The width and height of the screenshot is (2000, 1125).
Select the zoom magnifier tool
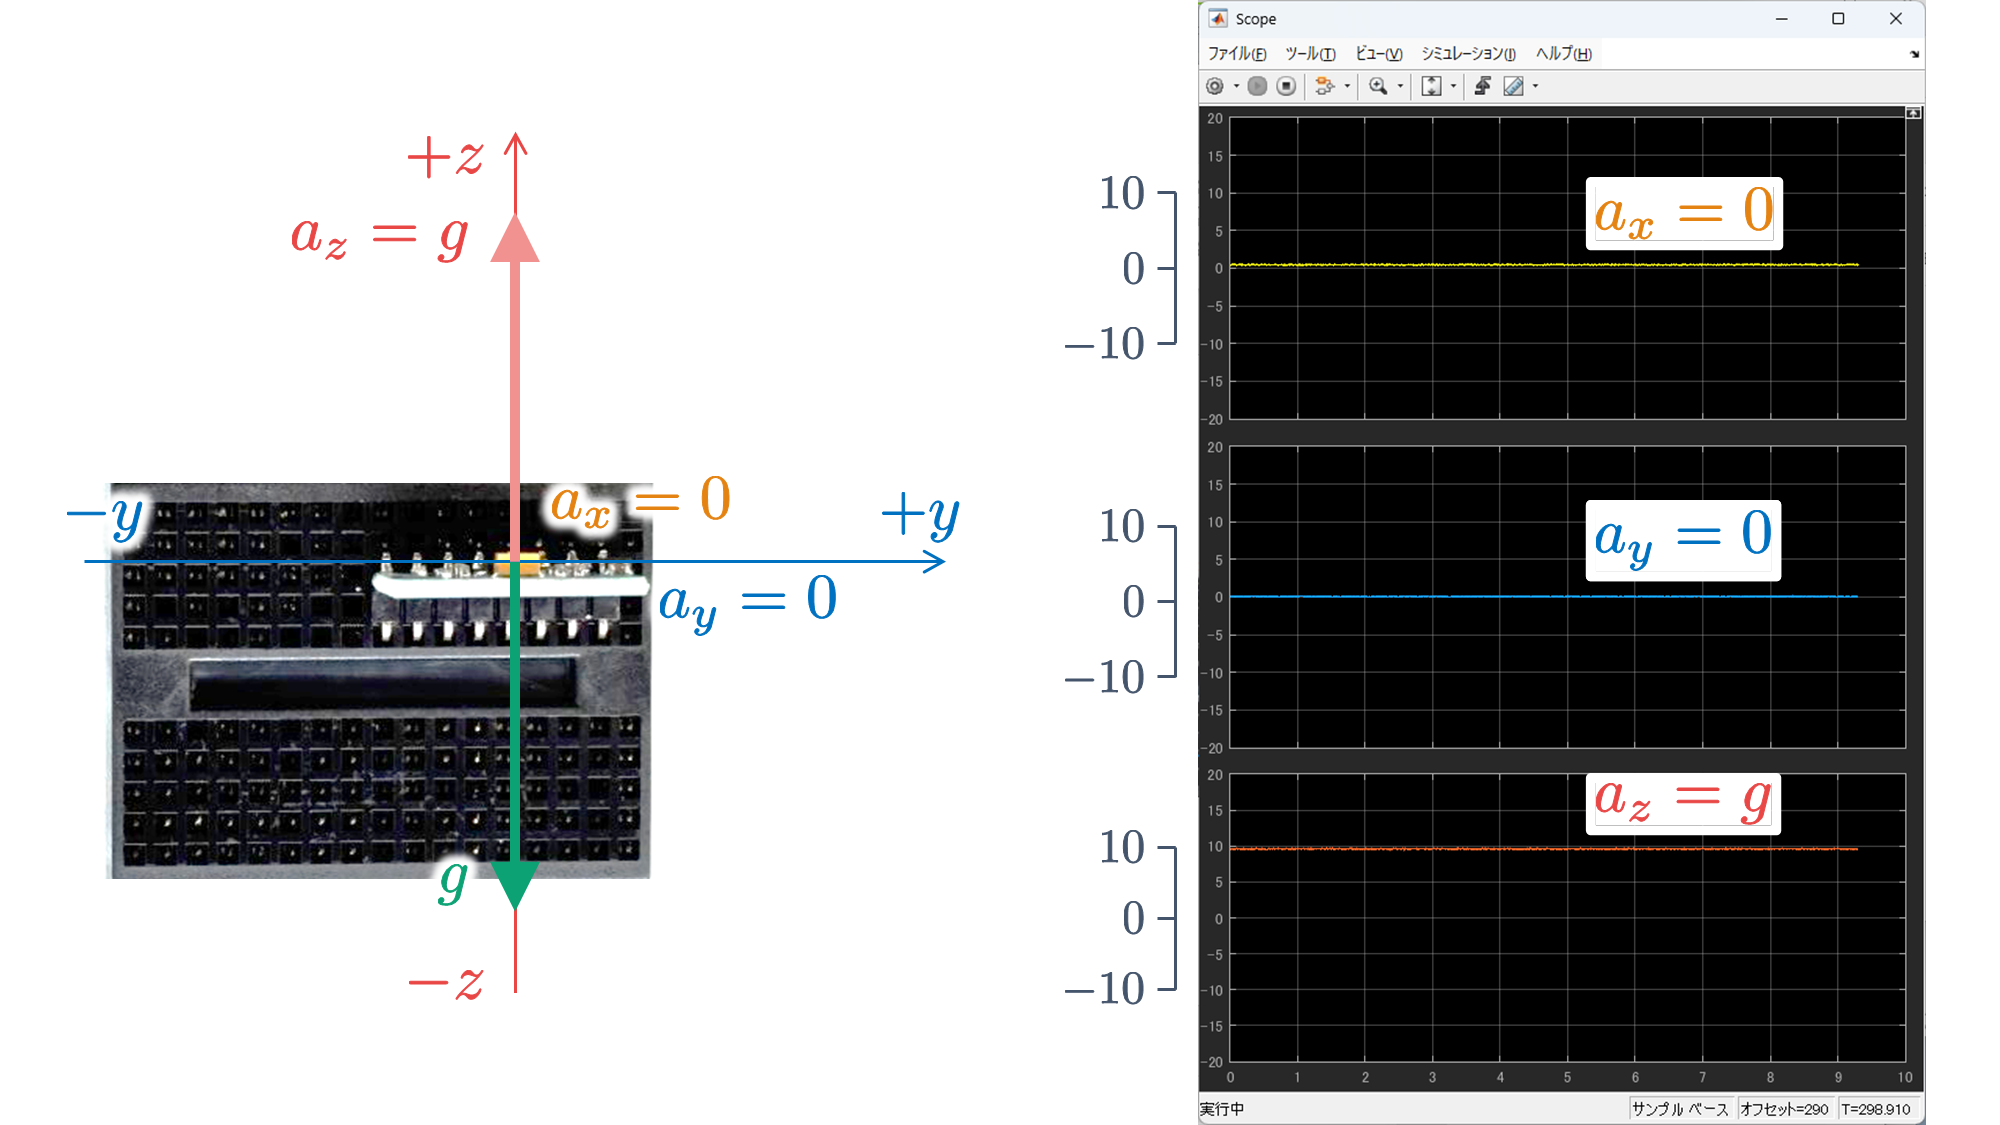click(1378, 87)
